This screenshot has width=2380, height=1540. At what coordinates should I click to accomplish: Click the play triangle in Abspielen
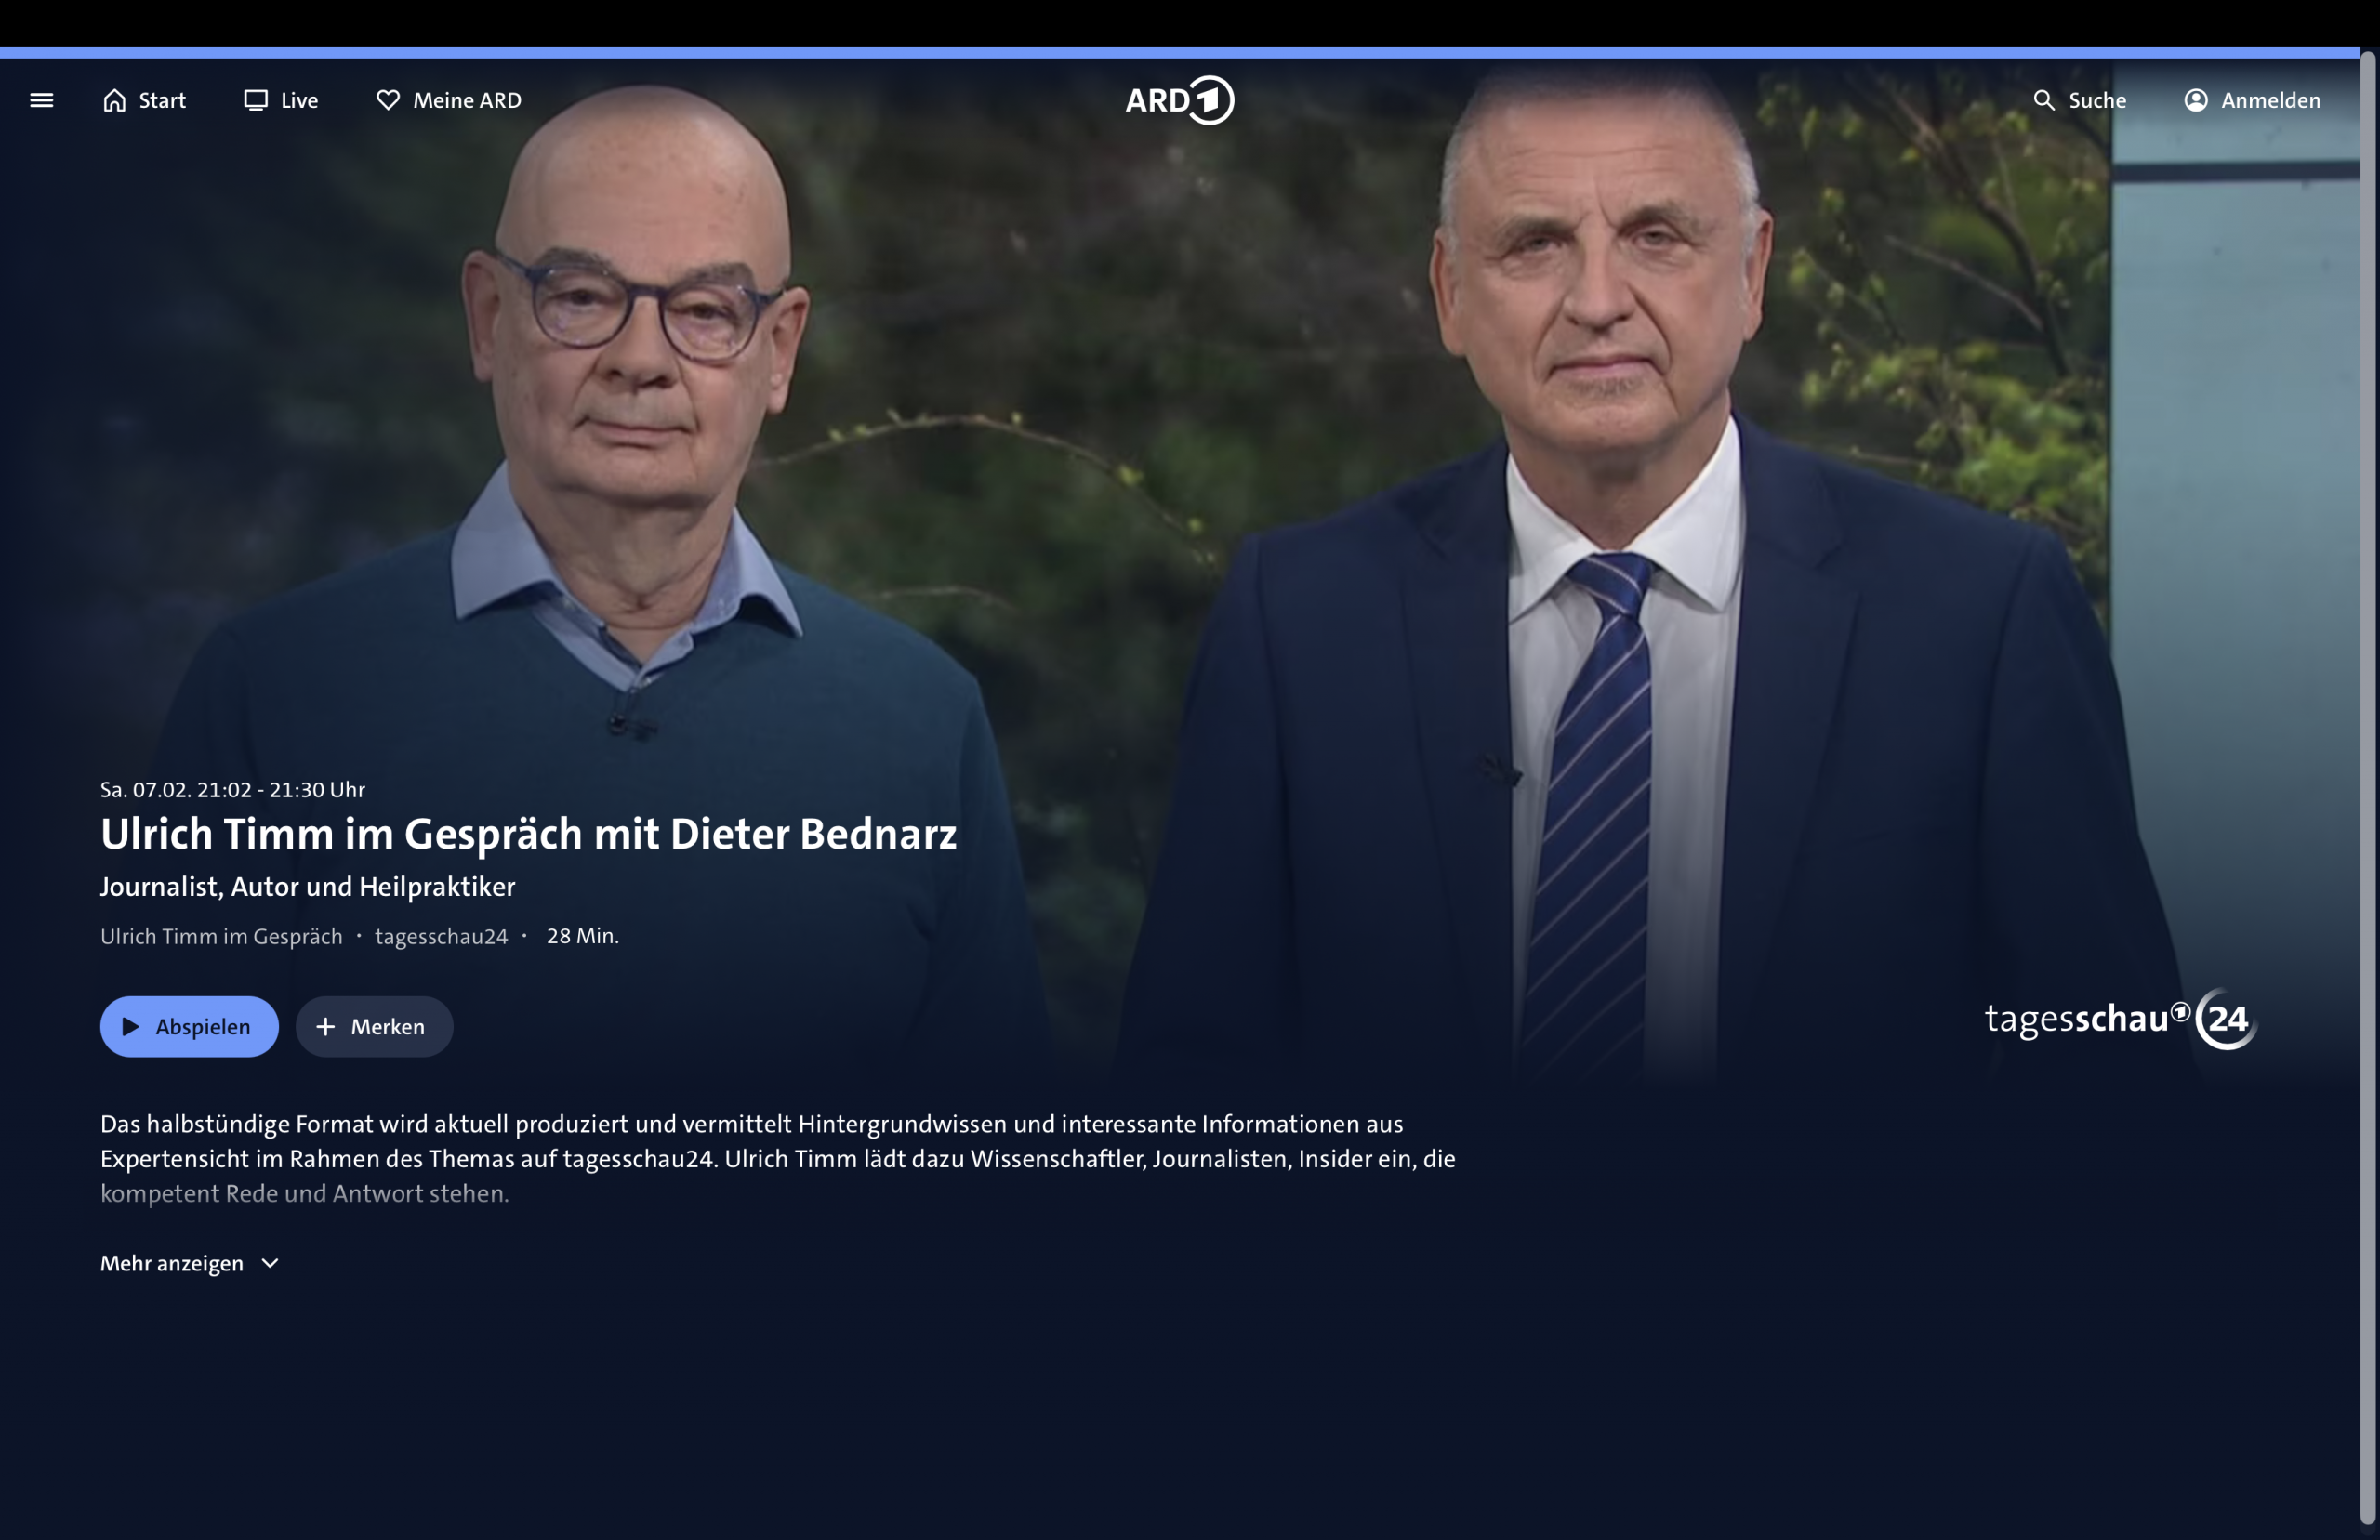pyautogui.click(x=130, y=1026)
